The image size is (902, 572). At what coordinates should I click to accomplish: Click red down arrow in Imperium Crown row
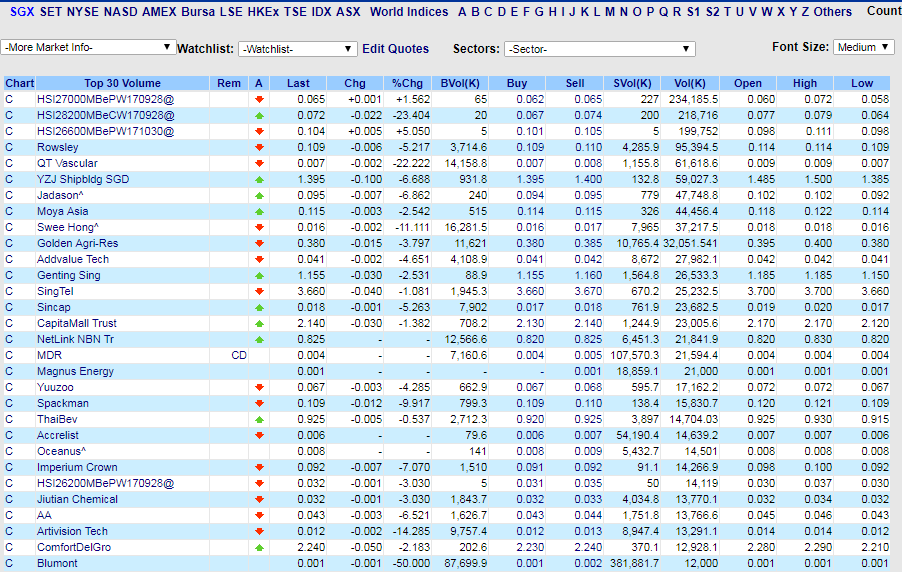pyautogui.click(x=259, y=467)
